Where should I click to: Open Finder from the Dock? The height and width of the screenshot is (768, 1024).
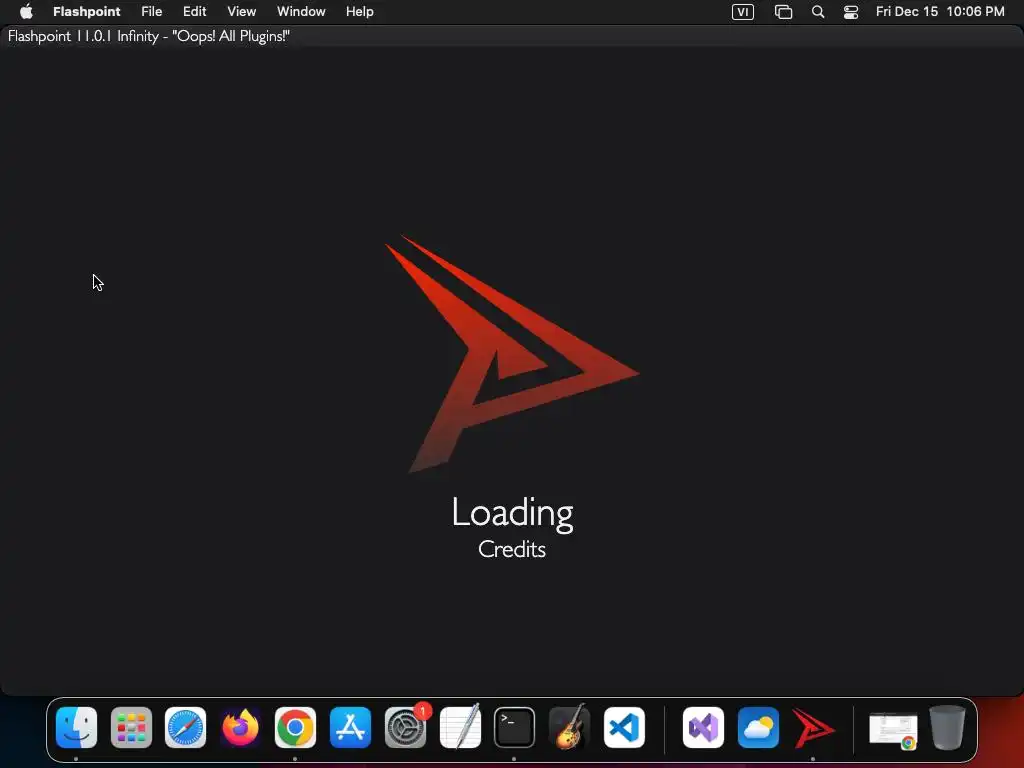[76, 728]
